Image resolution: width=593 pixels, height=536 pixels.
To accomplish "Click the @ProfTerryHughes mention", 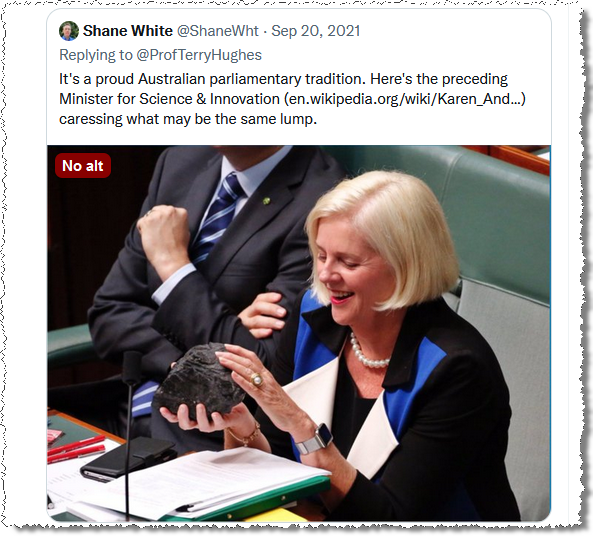I will pos(199,55).
